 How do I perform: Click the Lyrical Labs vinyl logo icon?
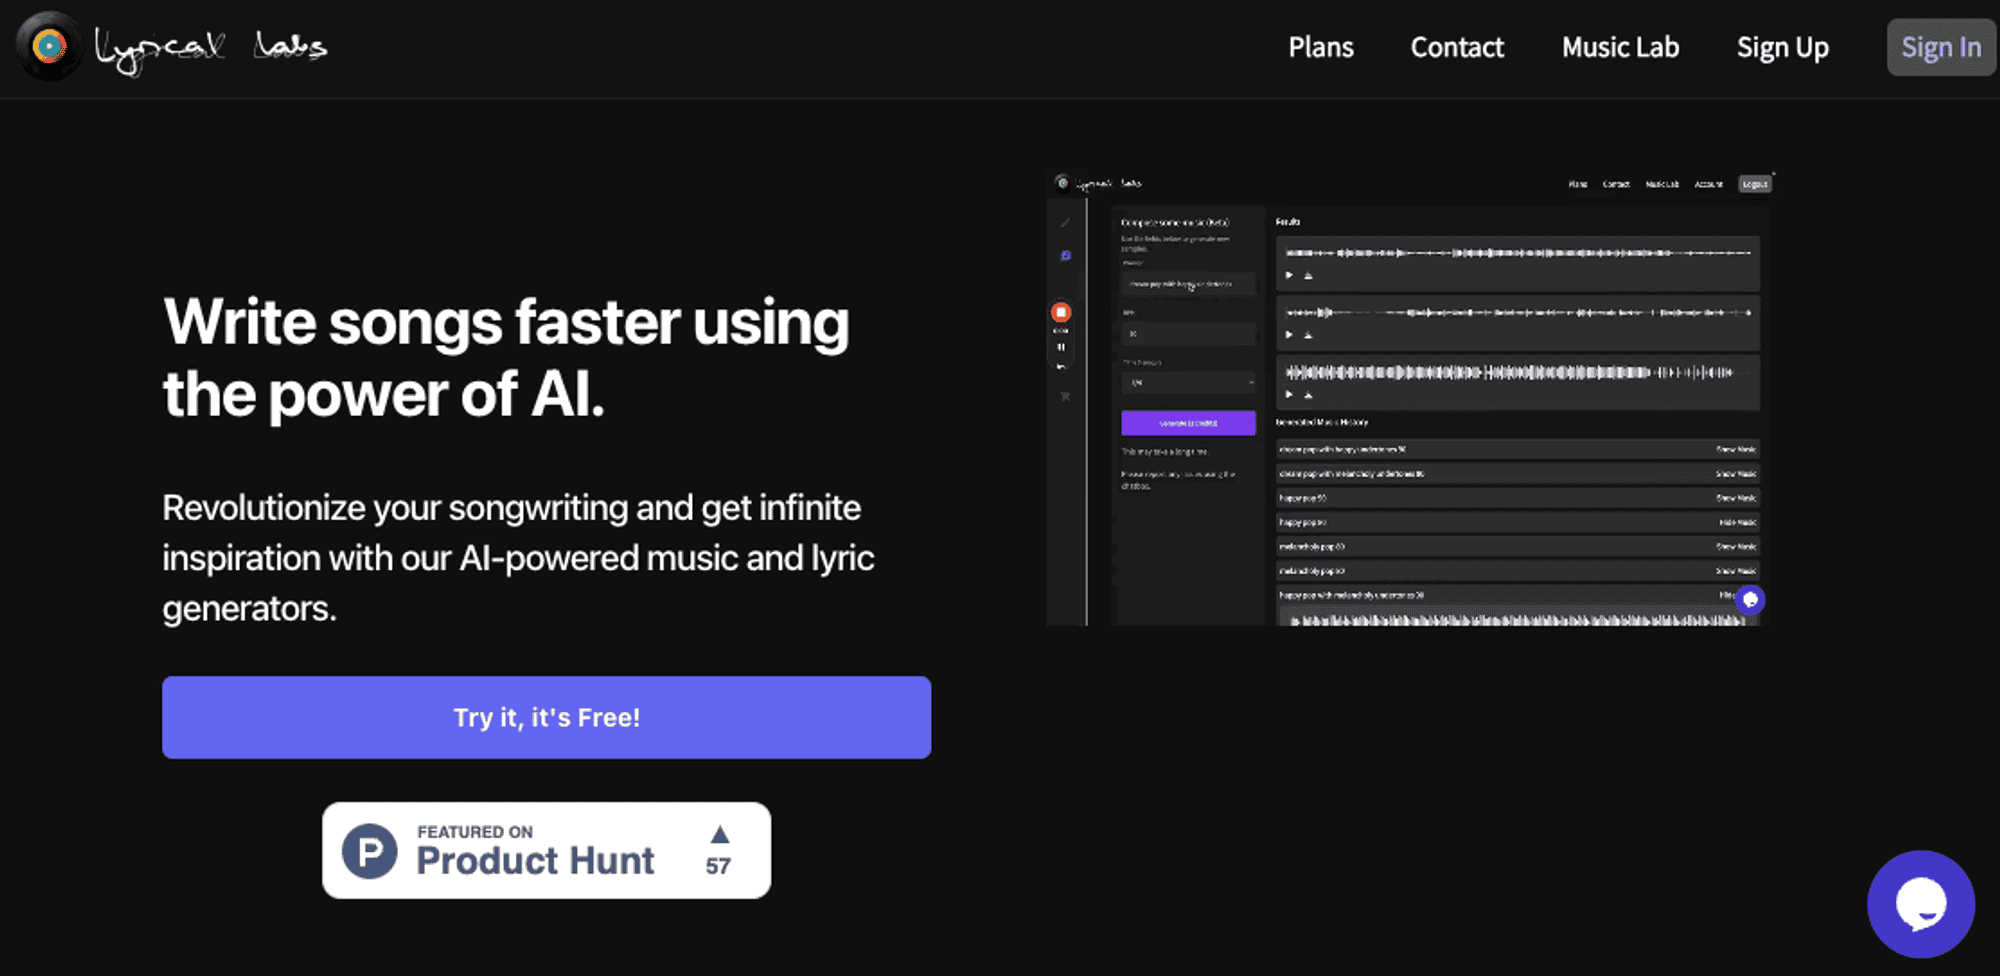48,46
